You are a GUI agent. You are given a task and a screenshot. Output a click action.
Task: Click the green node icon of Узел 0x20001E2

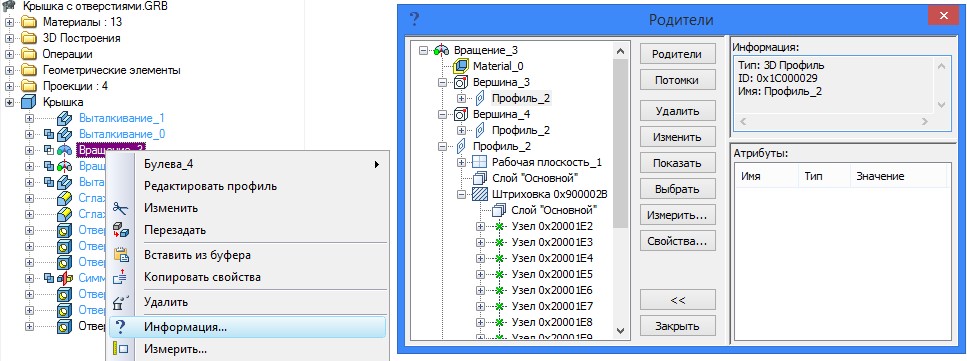(500, 226)
